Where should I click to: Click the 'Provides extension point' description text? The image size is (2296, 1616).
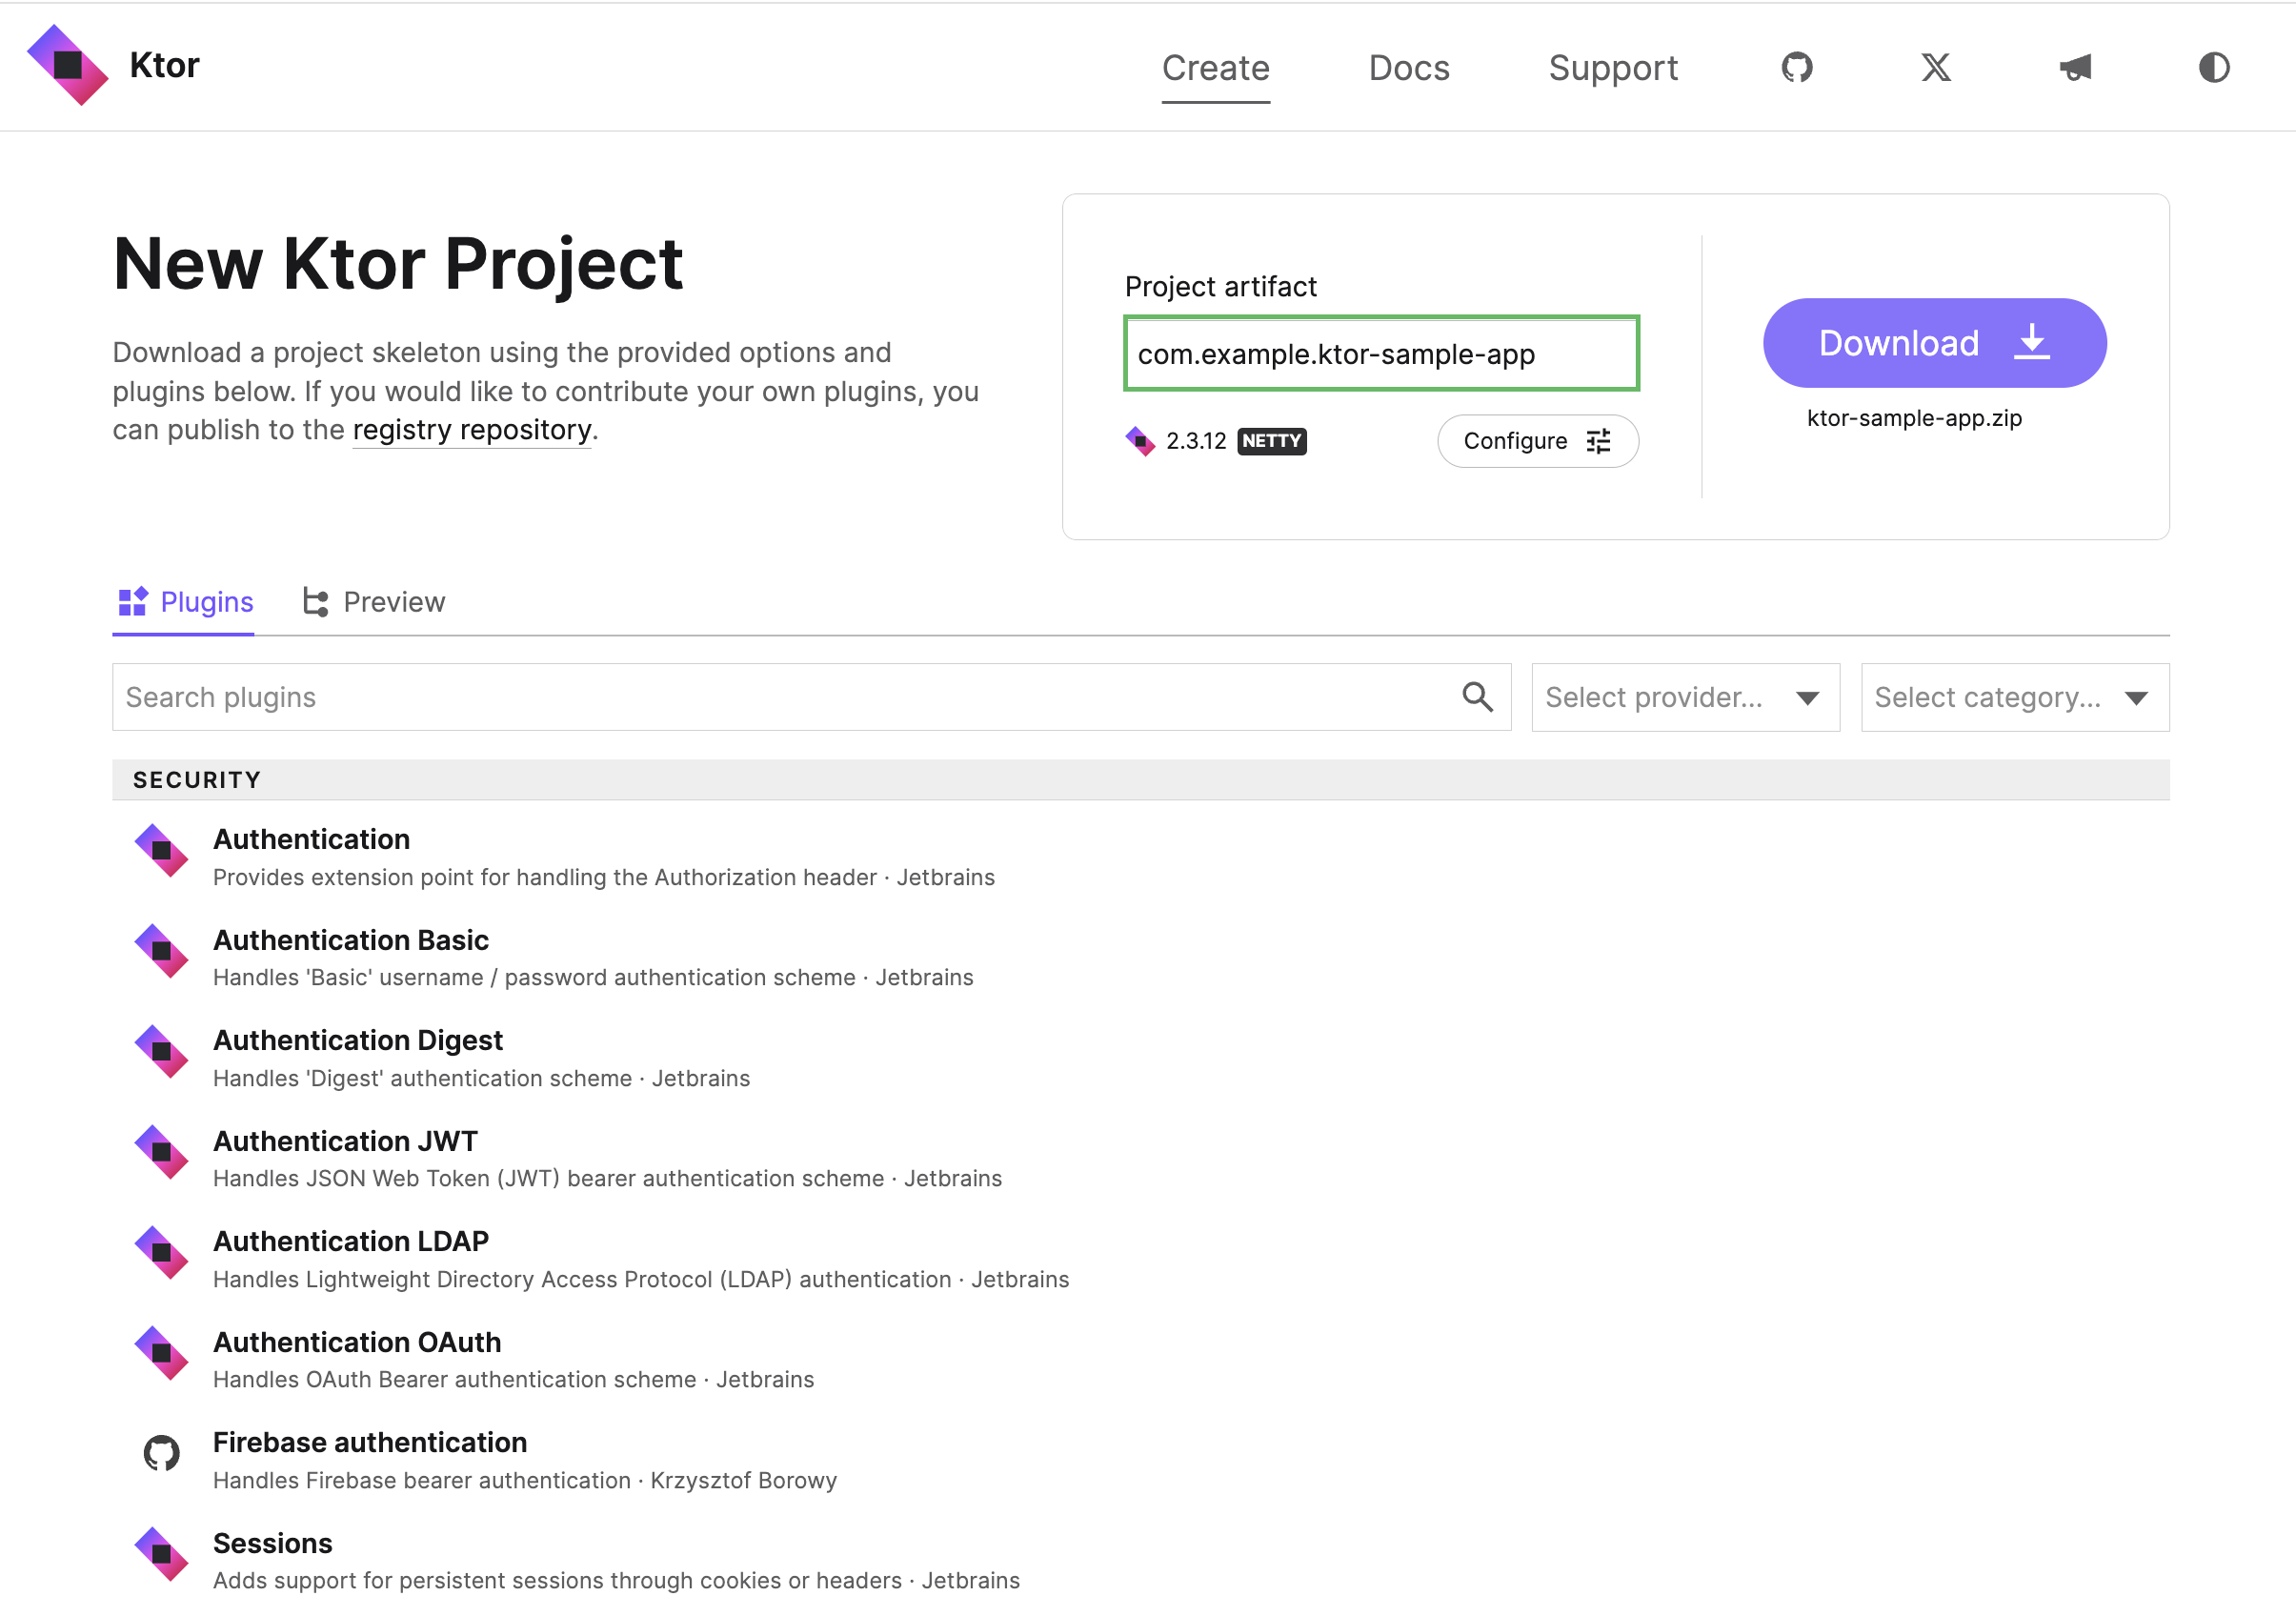[x=545, y=877]
